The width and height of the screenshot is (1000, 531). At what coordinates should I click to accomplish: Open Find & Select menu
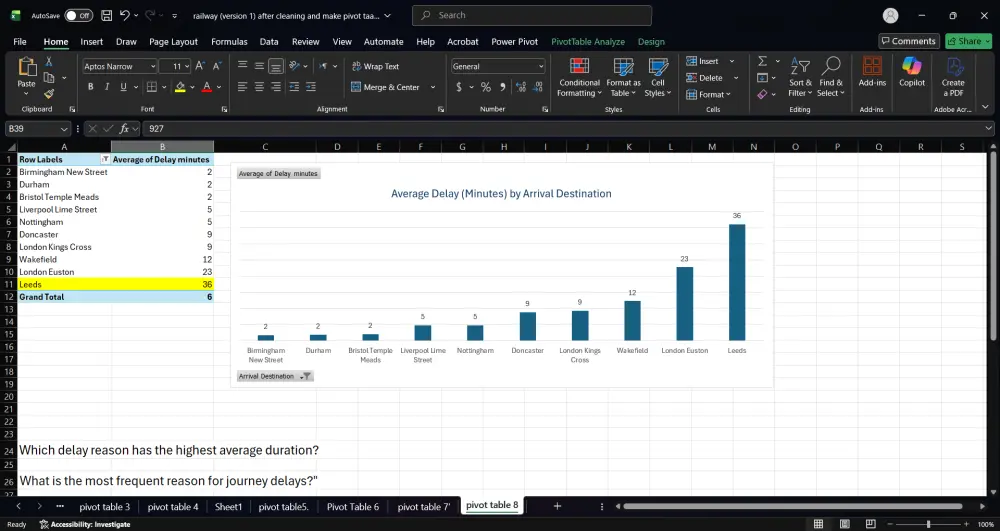(x=831, y=77)
